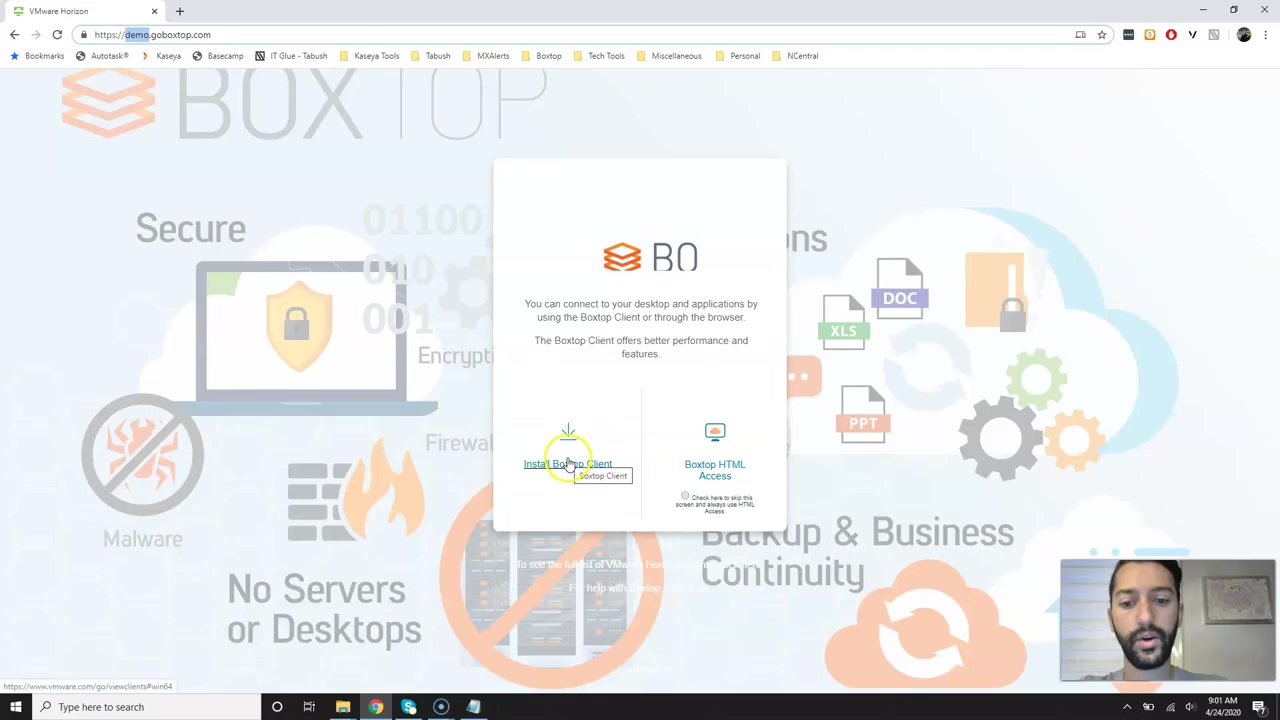
Task: Click the Install Boxtop Client download icon
Action: click(x=568, y=431)
